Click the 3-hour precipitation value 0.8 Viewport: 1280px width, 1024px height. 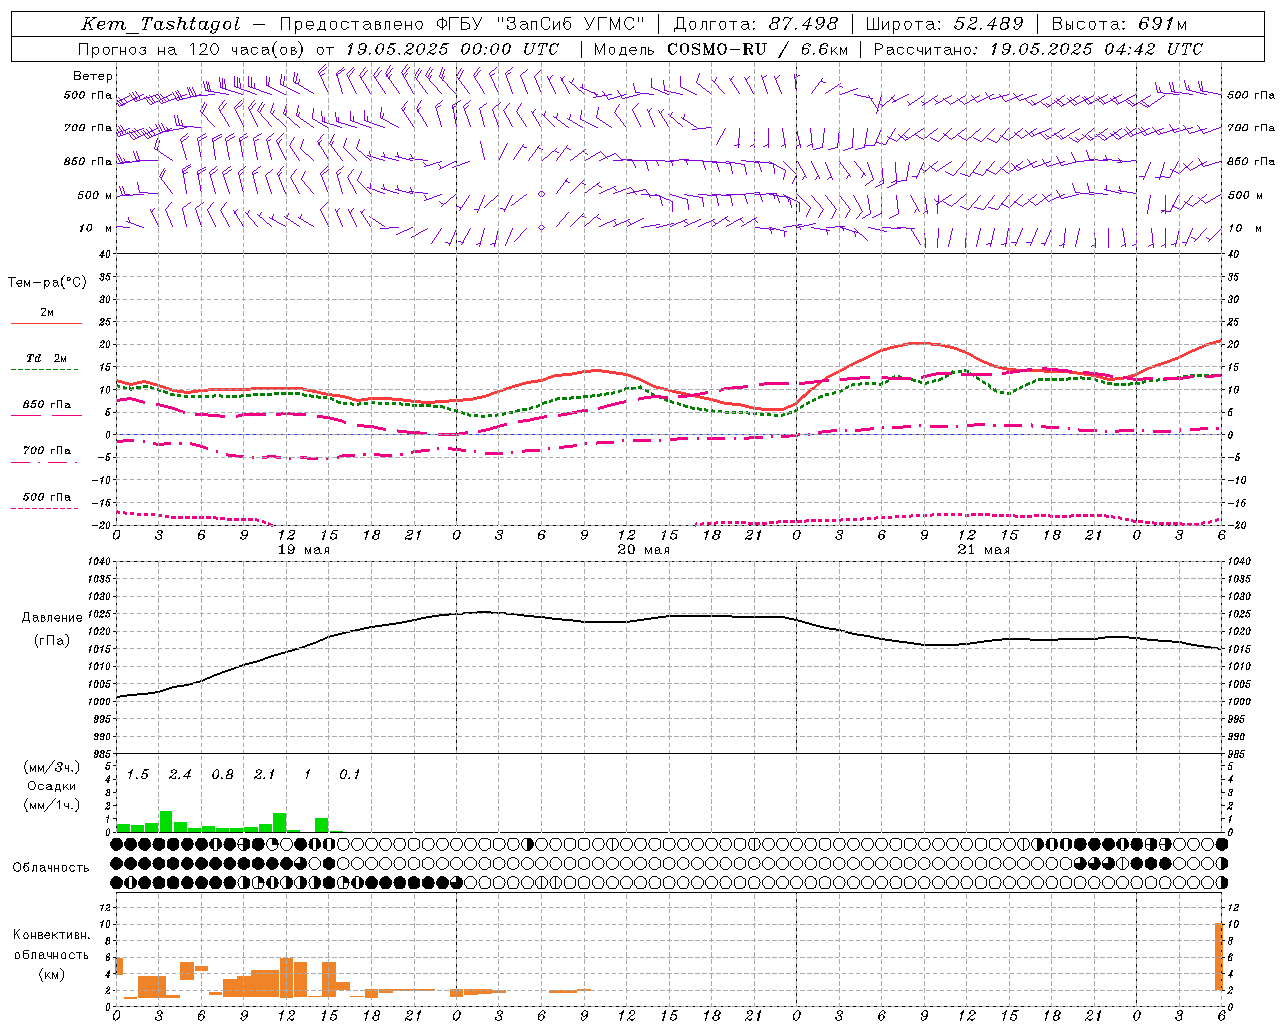coord(223,775)
